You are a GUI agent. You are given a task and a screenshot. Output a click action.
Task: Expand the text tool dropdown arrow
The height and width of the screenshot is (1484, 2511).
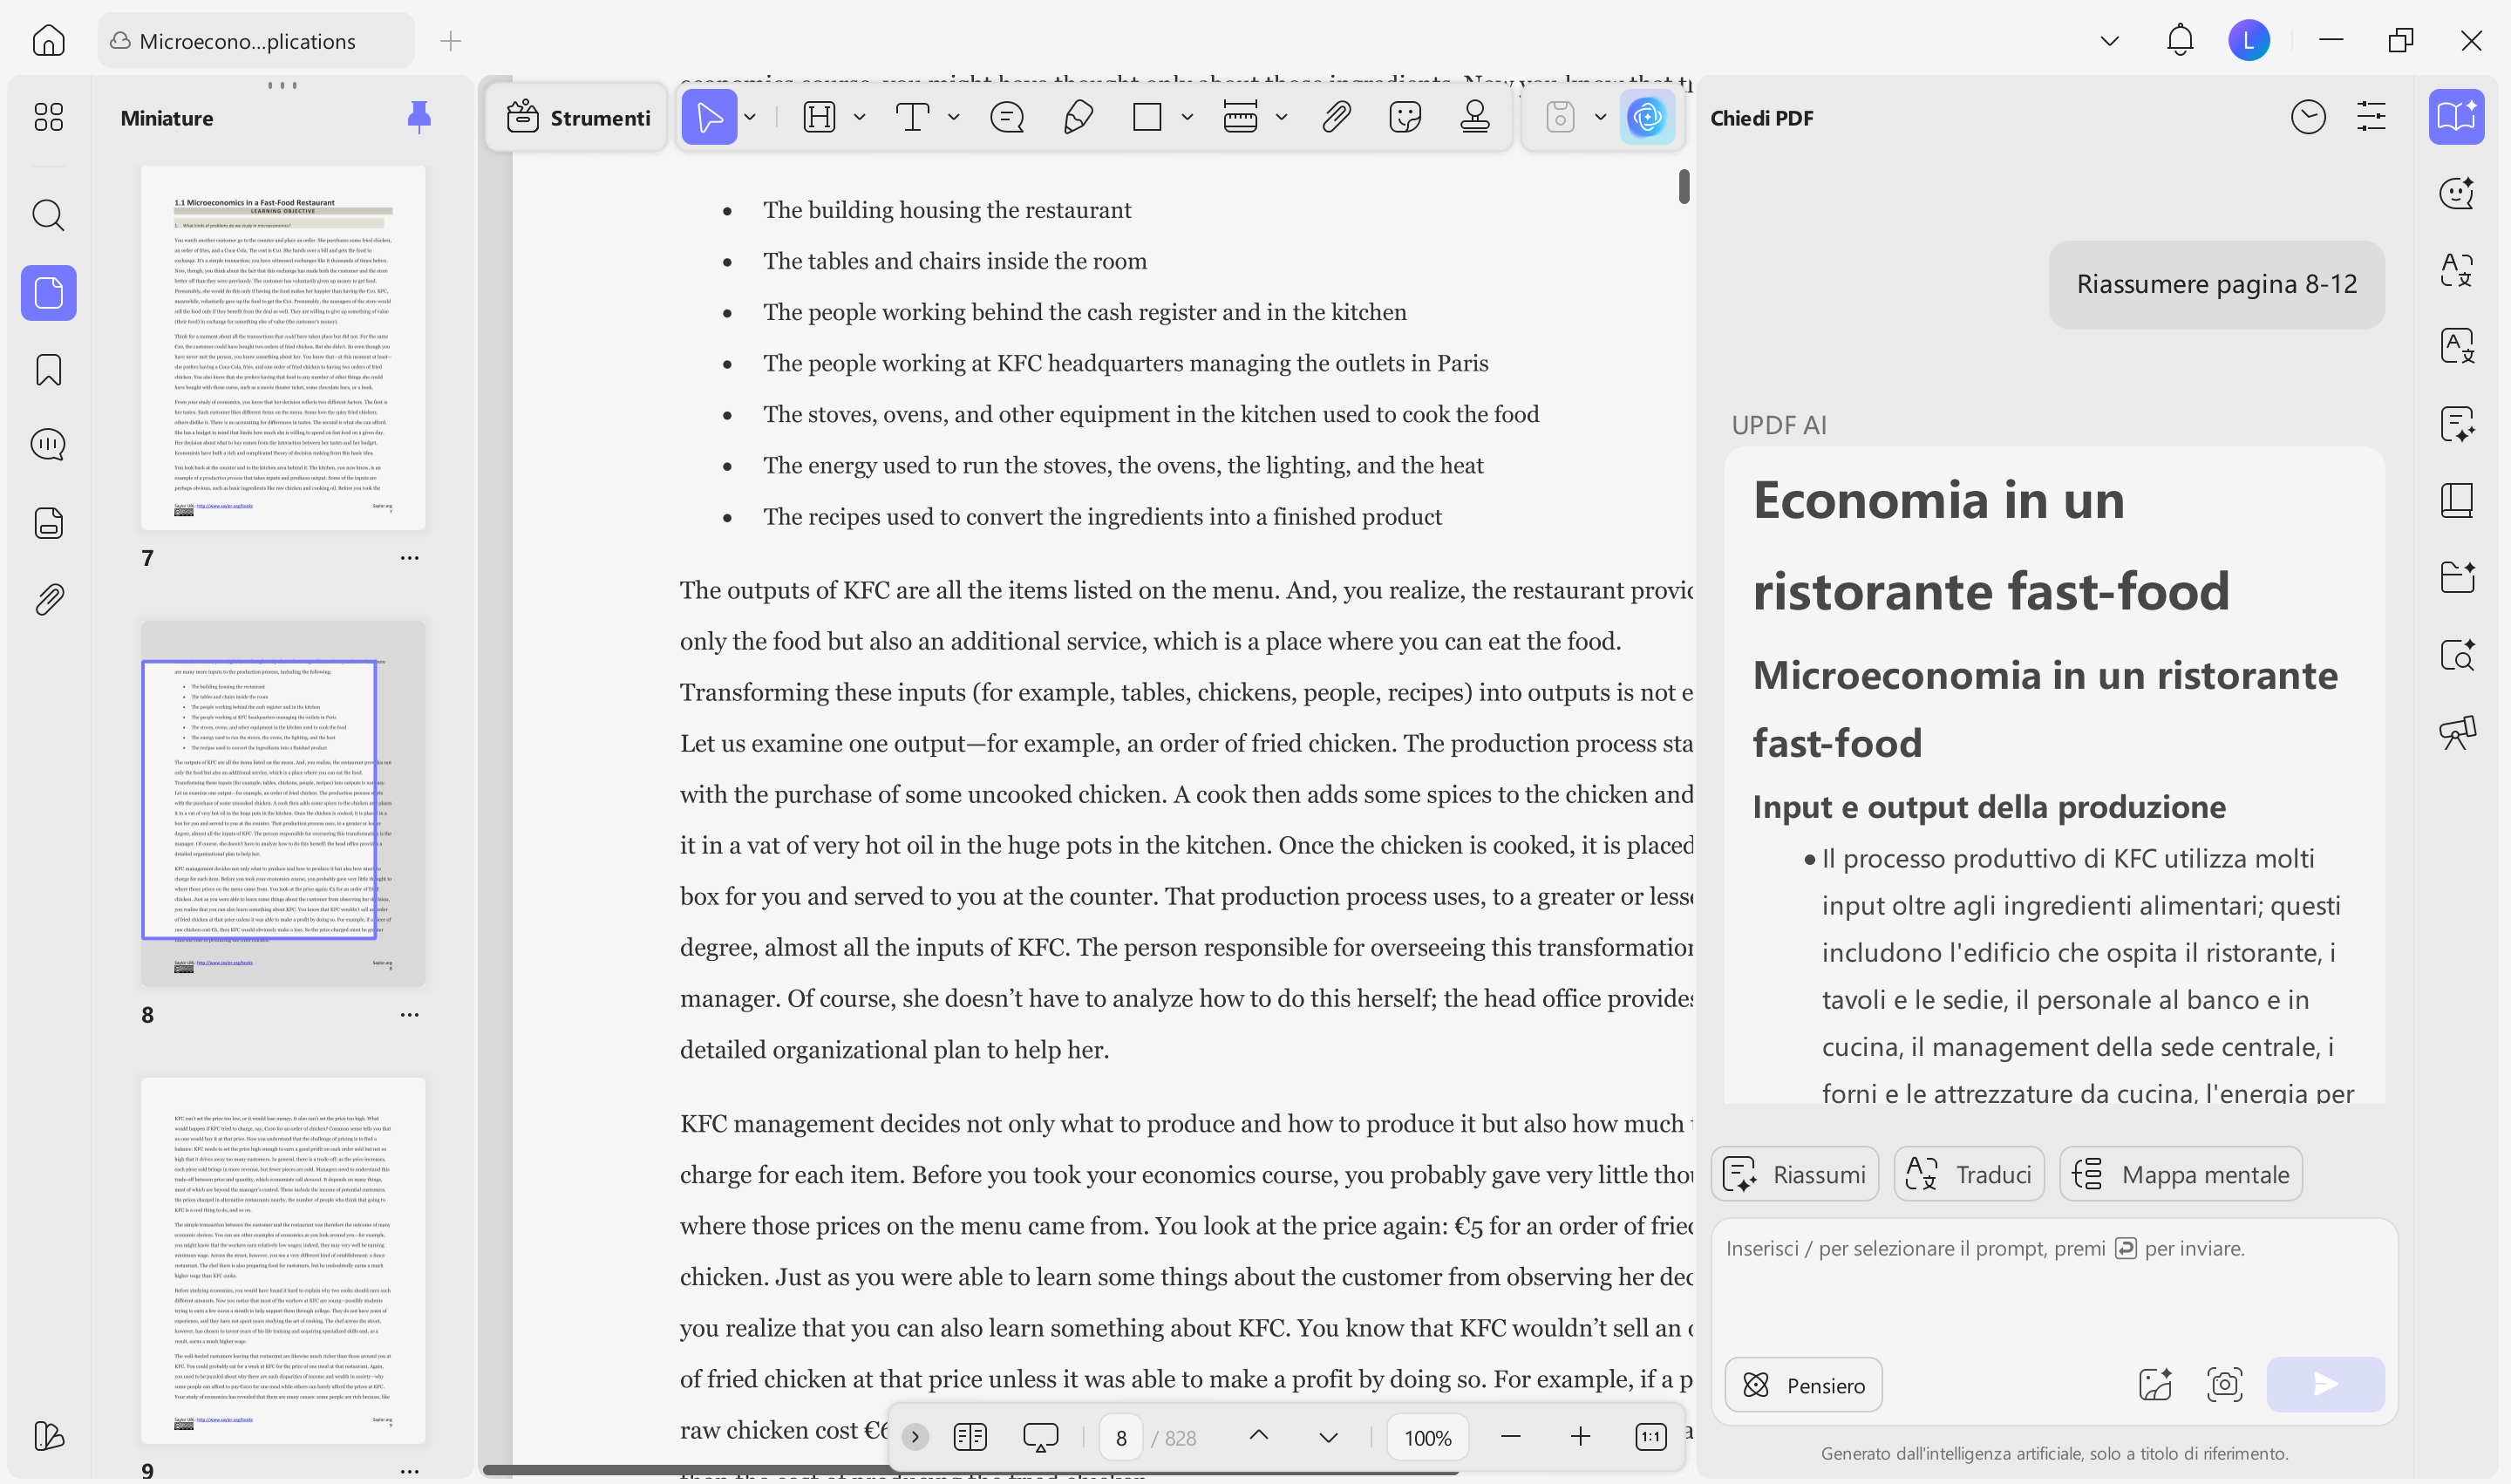coord(954,117)
